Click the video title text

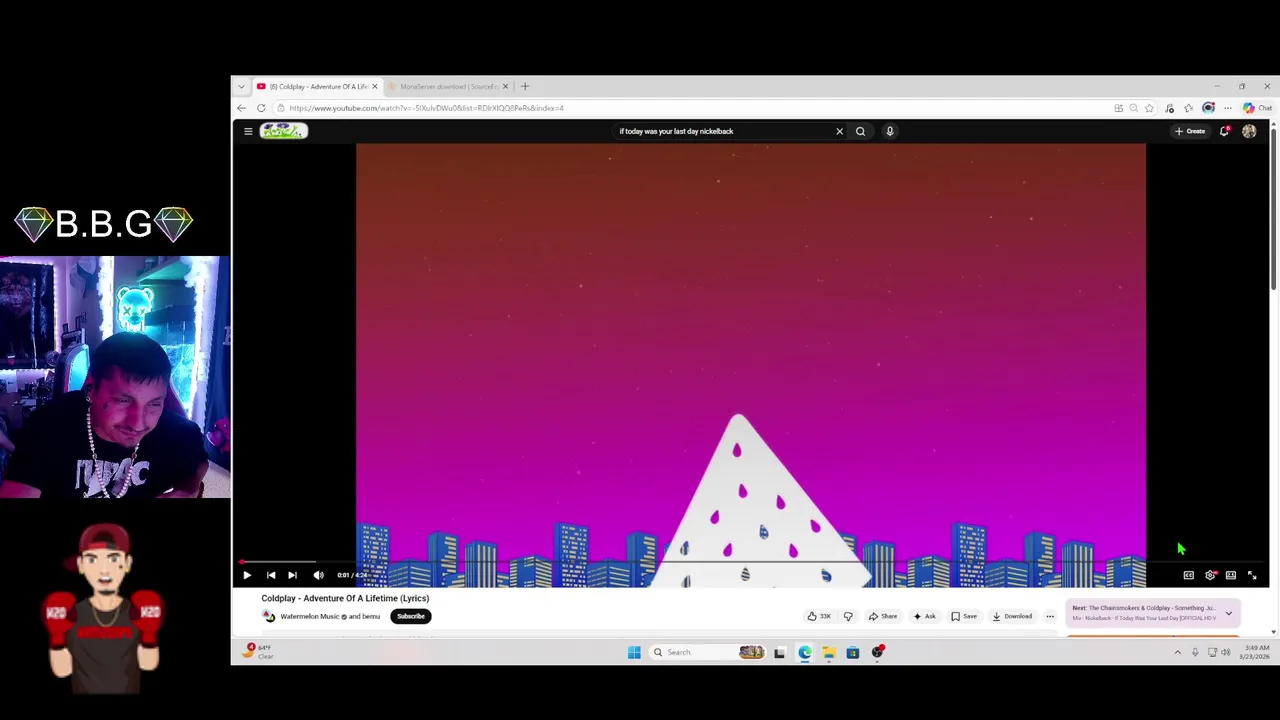(345, 598)
